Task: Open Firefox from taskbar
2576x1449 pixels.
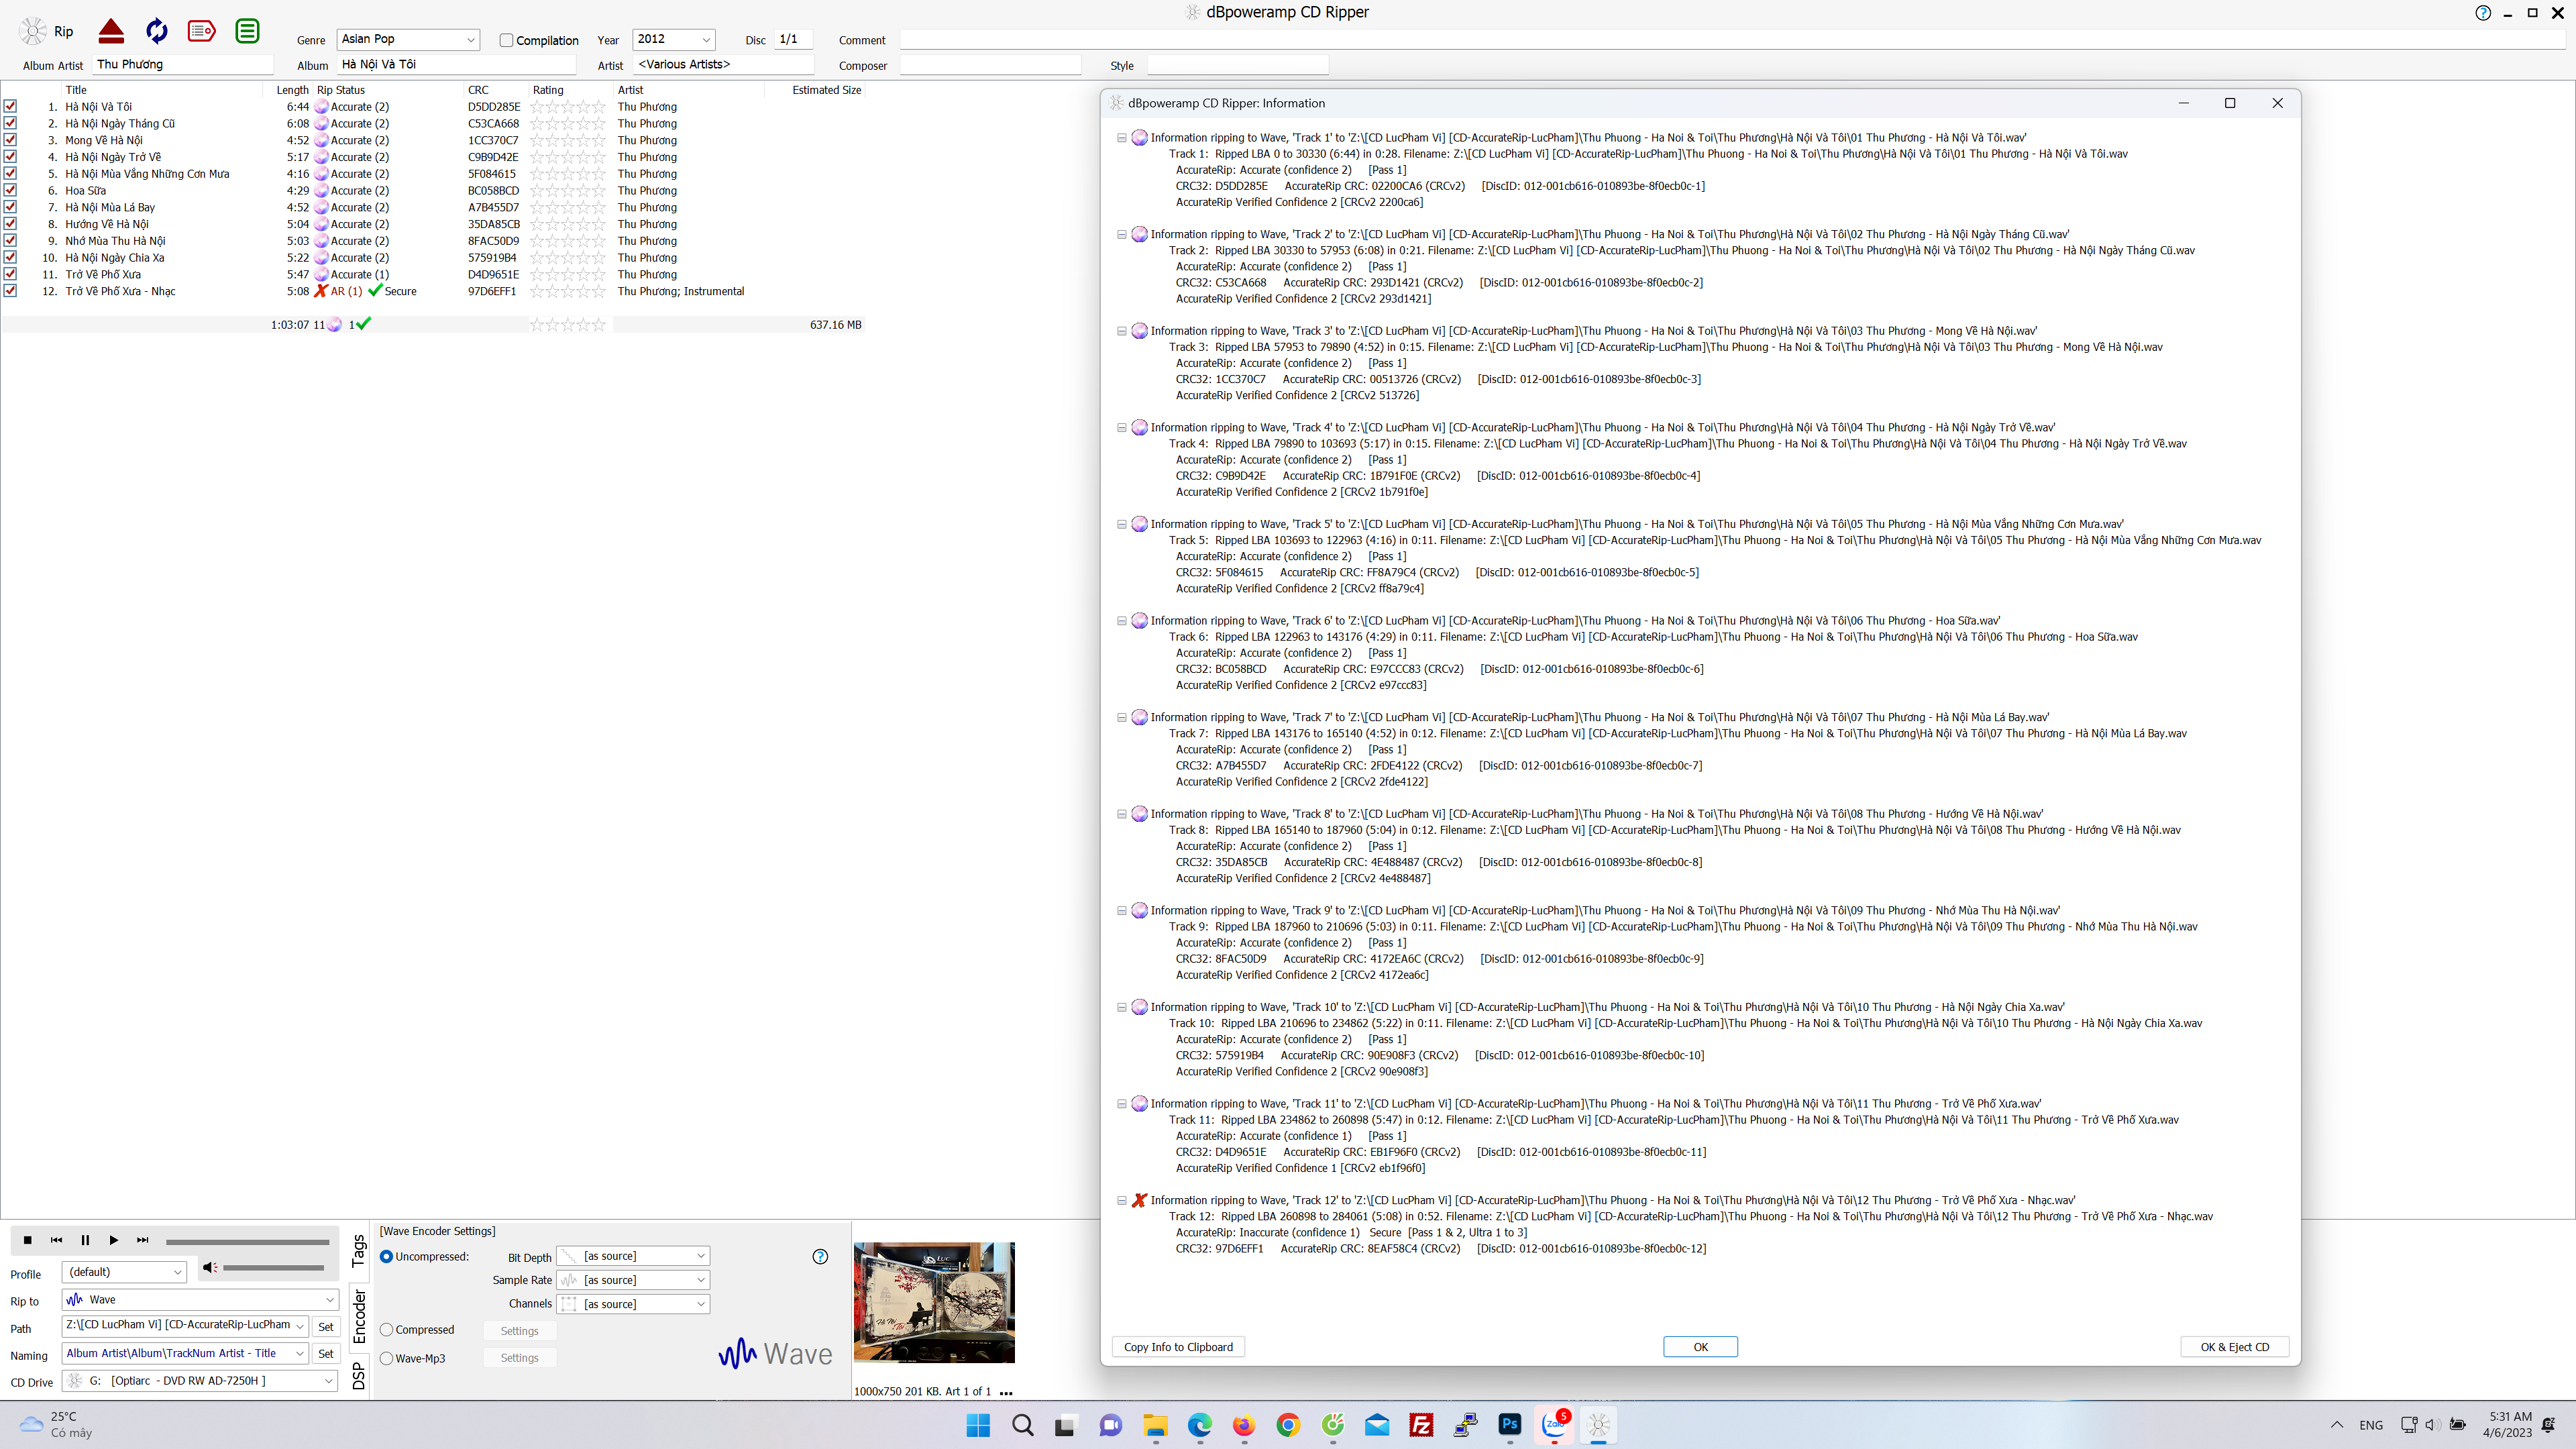Action: (x=1243, y=1425)
